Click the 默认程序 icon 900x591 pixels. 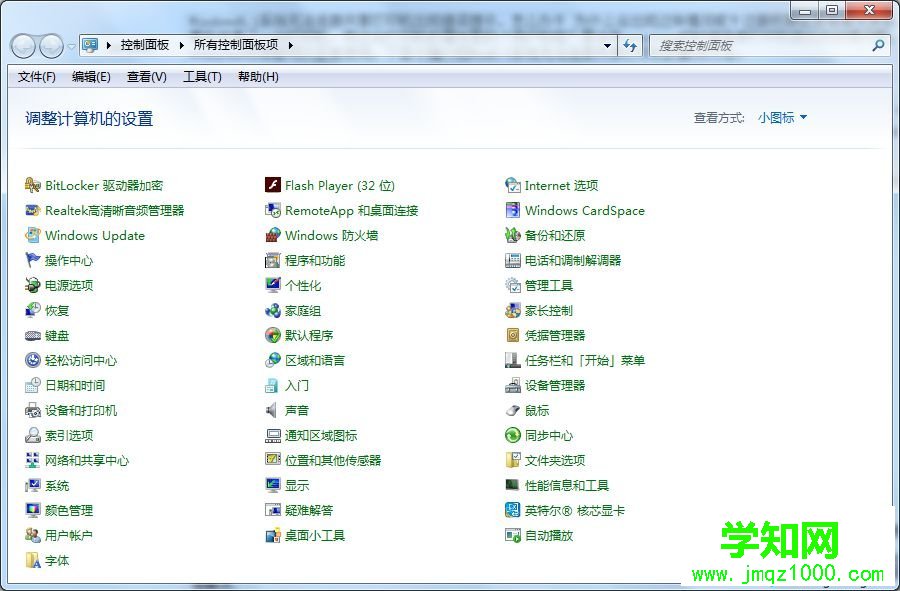point(273,335)
